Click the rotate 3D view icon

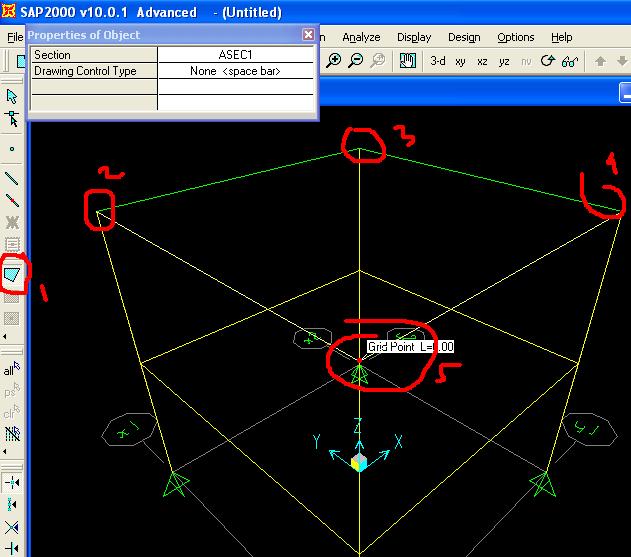pyautogui.click(x=547, y=61)
